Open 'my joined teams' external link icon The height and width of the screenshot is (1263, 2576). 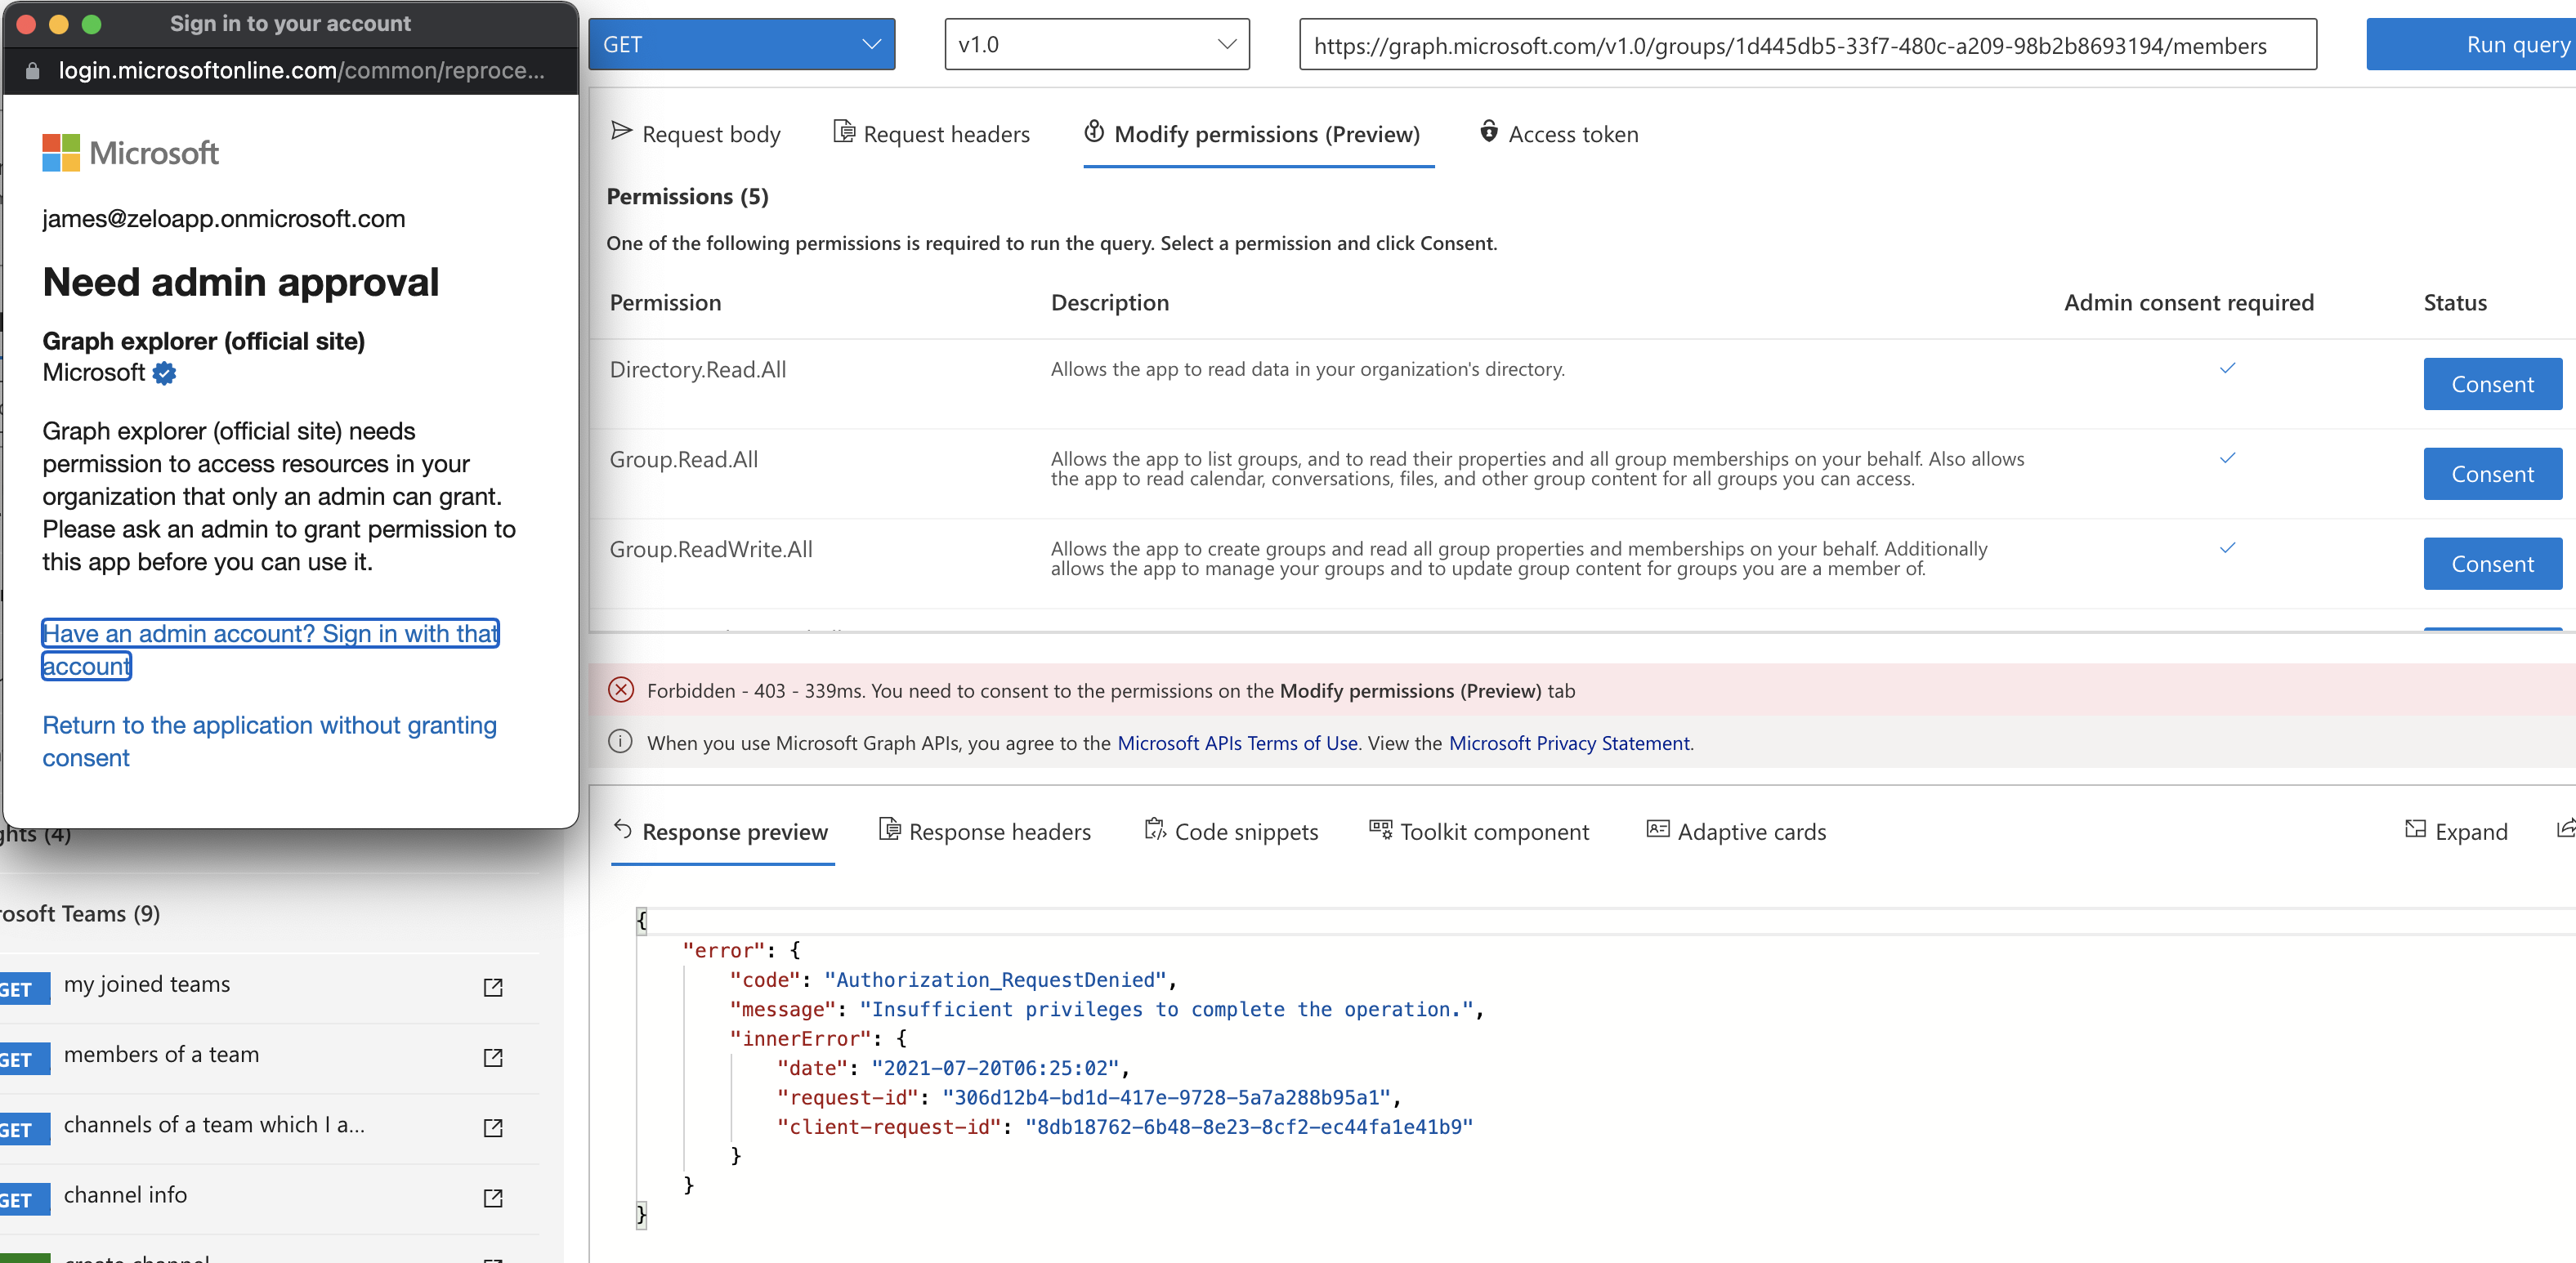click(x=493, y=987)
